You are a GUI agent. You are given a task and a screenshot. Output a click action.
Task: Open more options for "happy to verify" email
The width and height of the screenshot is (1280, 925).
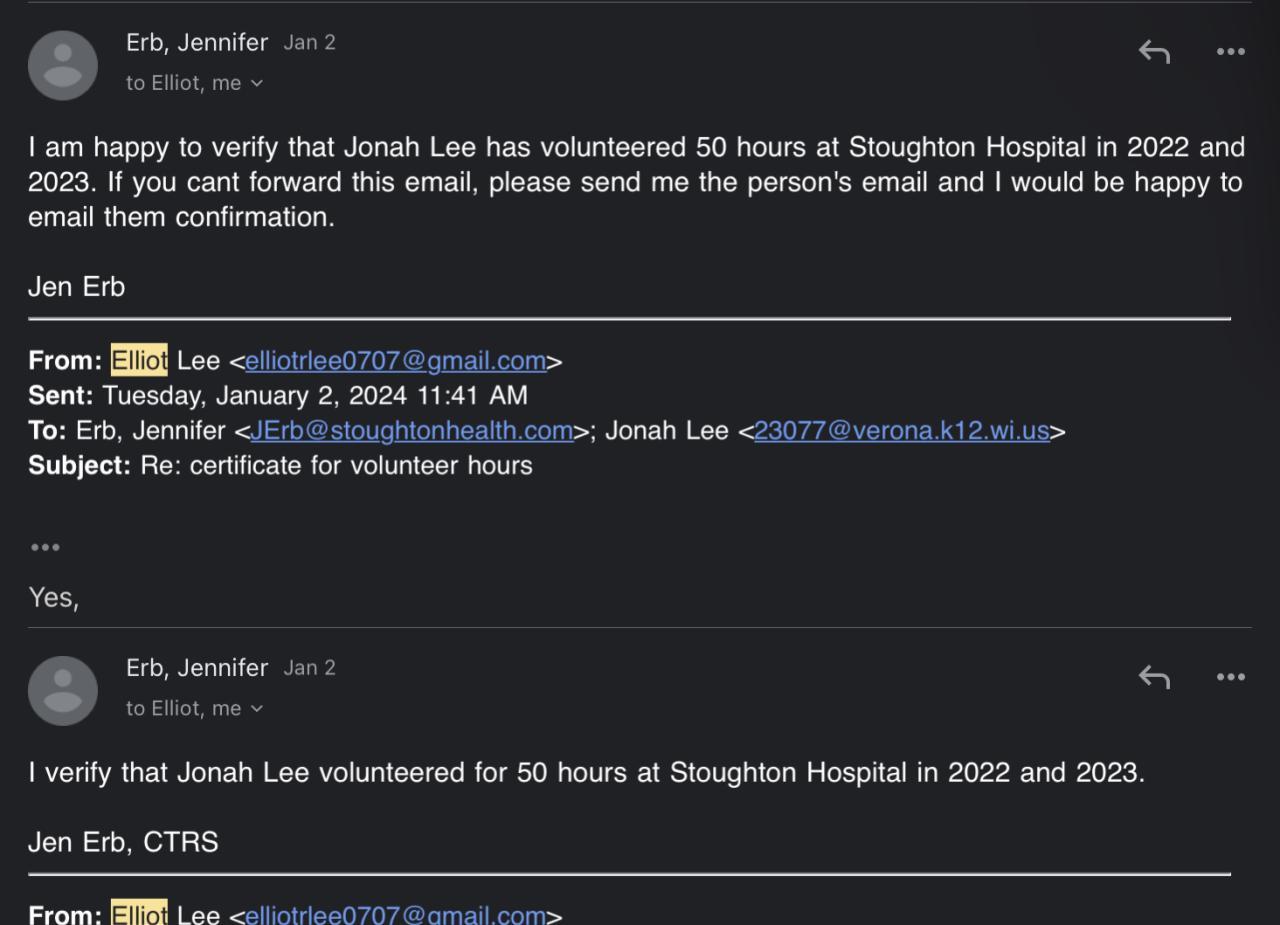tap(1231, 52)
